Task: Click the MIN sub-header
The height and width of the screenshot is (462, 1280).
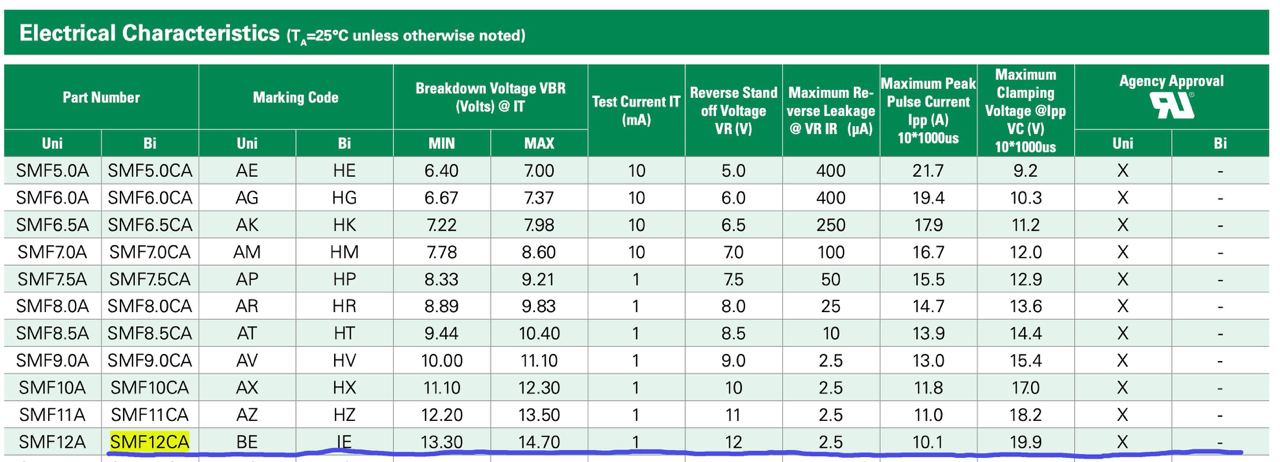Action: point(442,144)
